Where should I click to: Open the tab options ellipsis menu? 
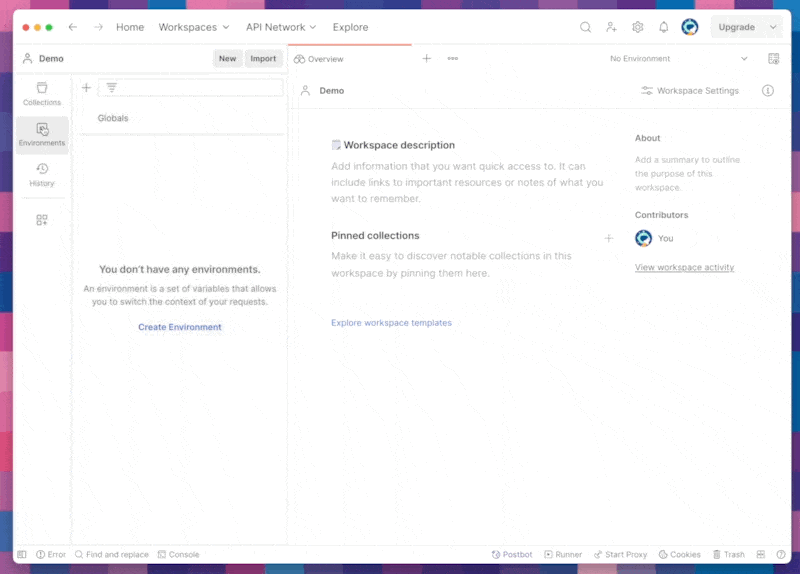point(453,59)
